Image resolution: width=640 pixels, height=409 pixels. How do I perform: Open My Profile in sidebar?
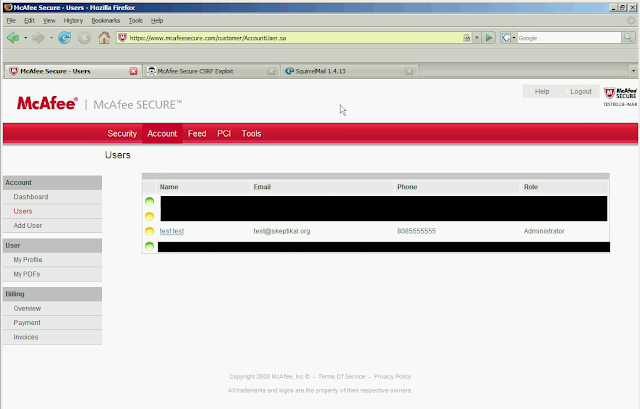coord(28,260)
